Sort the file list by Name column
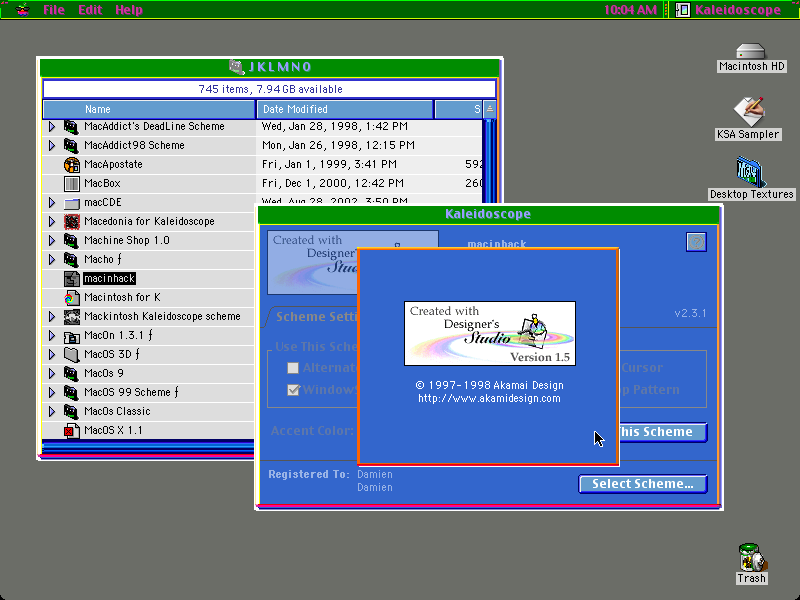The height and width of the screenshot is (600, 800). tap(149, 109)
